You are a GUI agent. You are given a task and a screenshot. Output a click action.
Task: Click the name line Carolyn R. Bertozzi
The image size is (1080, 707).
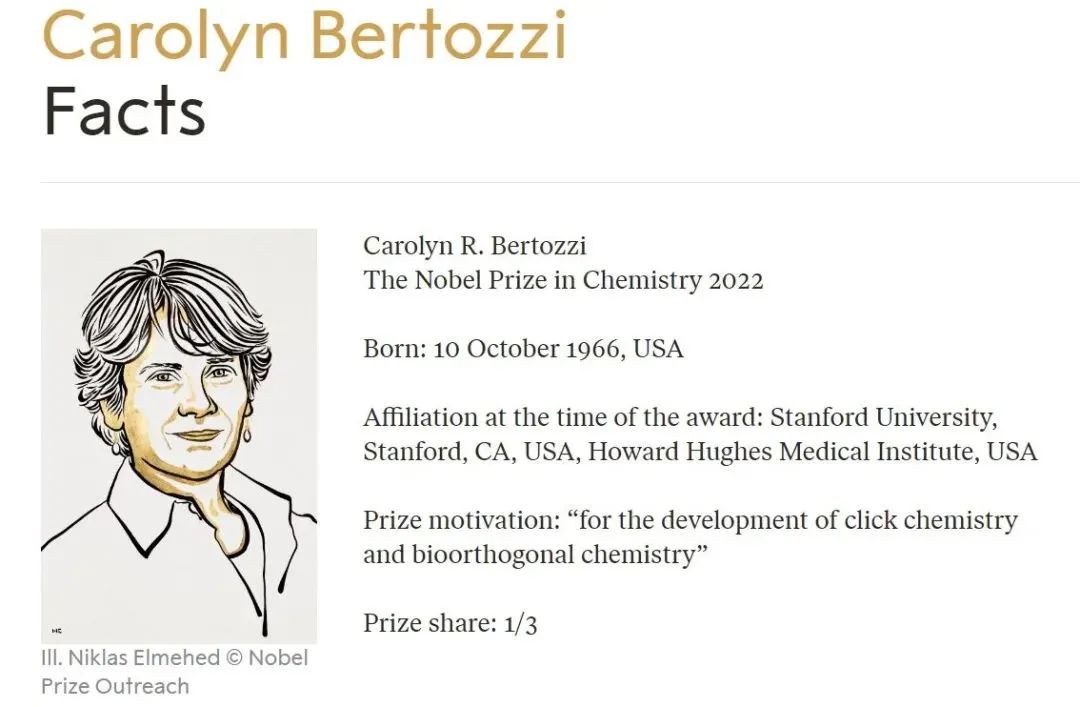(475, 245)
